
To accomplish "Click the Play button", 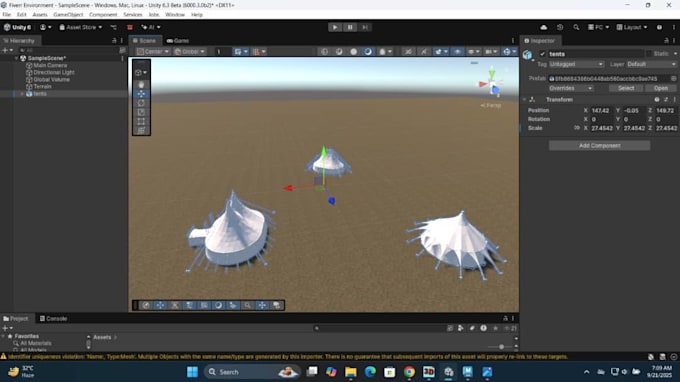I will [335, 27].
